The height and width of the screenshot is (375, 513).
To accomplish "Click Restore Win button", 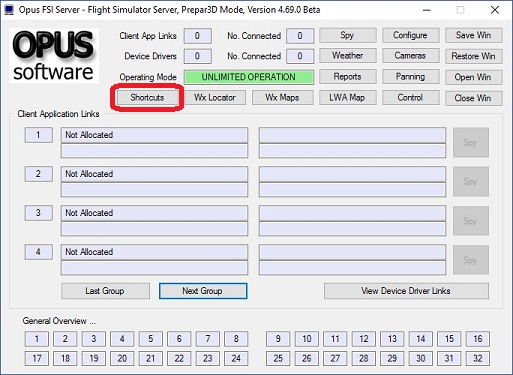I will coord(473,56).
